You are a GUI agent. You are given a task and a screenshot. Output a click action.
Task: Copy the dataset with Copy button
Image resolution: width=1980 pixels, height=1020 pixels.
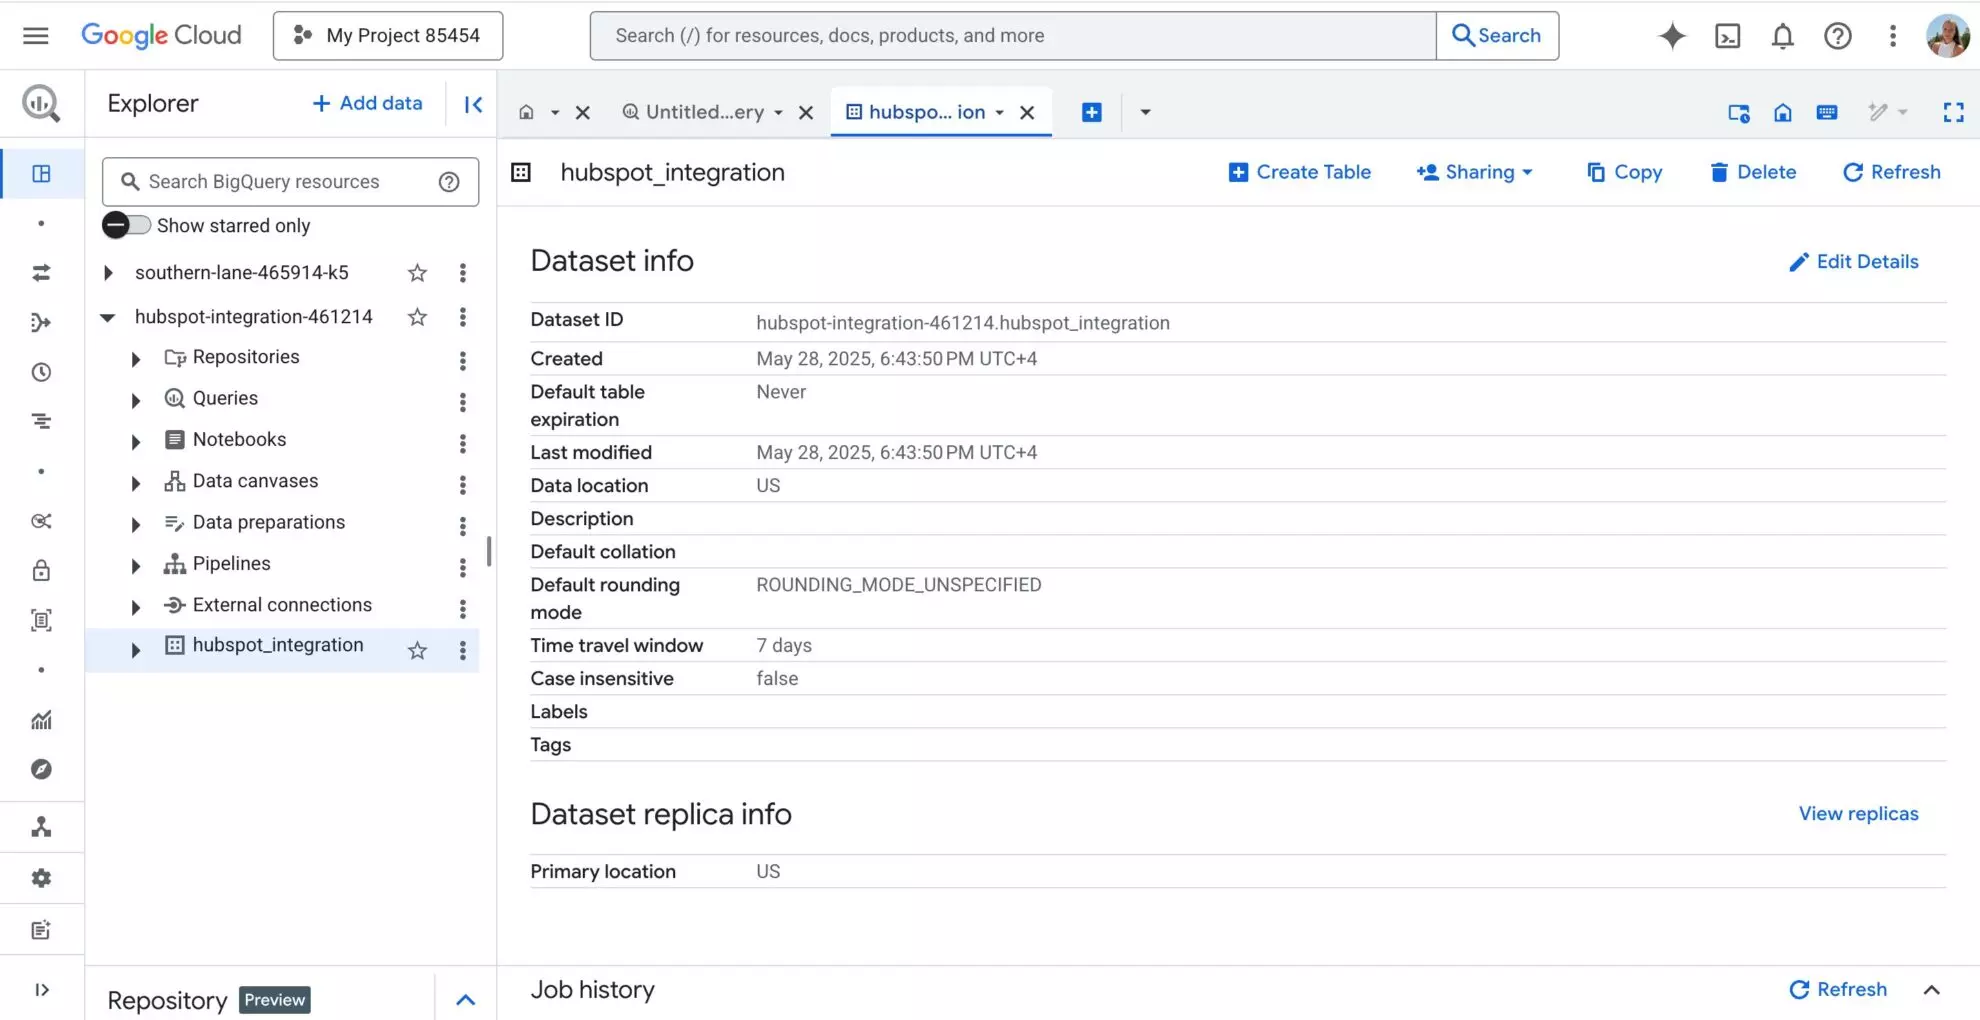coord(1624,172)
